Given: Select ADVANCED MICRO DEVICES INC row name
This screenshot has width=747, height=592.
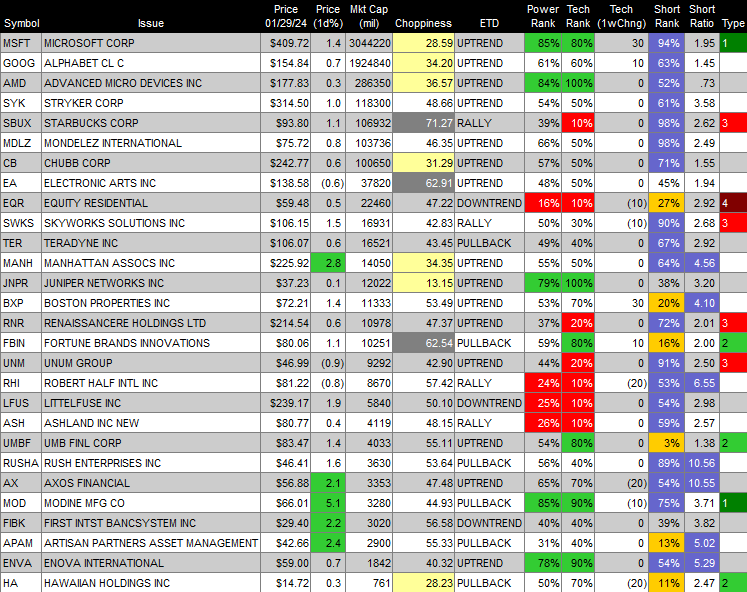Looking at the screenshot, I should 123,83.
